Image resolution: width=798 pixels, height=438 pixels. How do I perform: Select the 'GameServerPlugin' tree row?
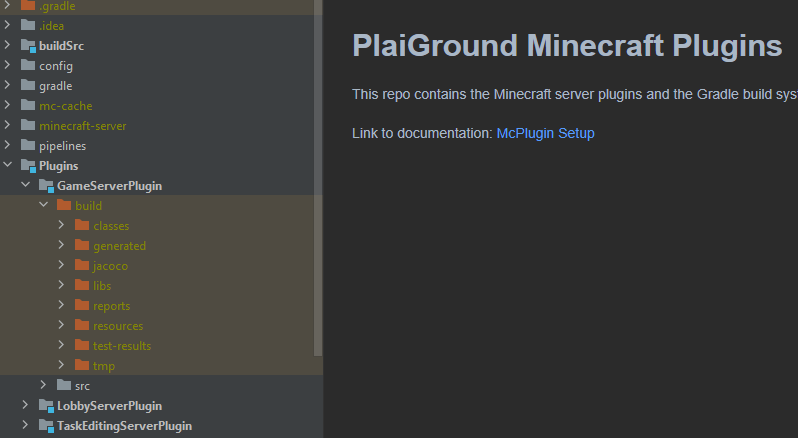[x=161, y=185]
